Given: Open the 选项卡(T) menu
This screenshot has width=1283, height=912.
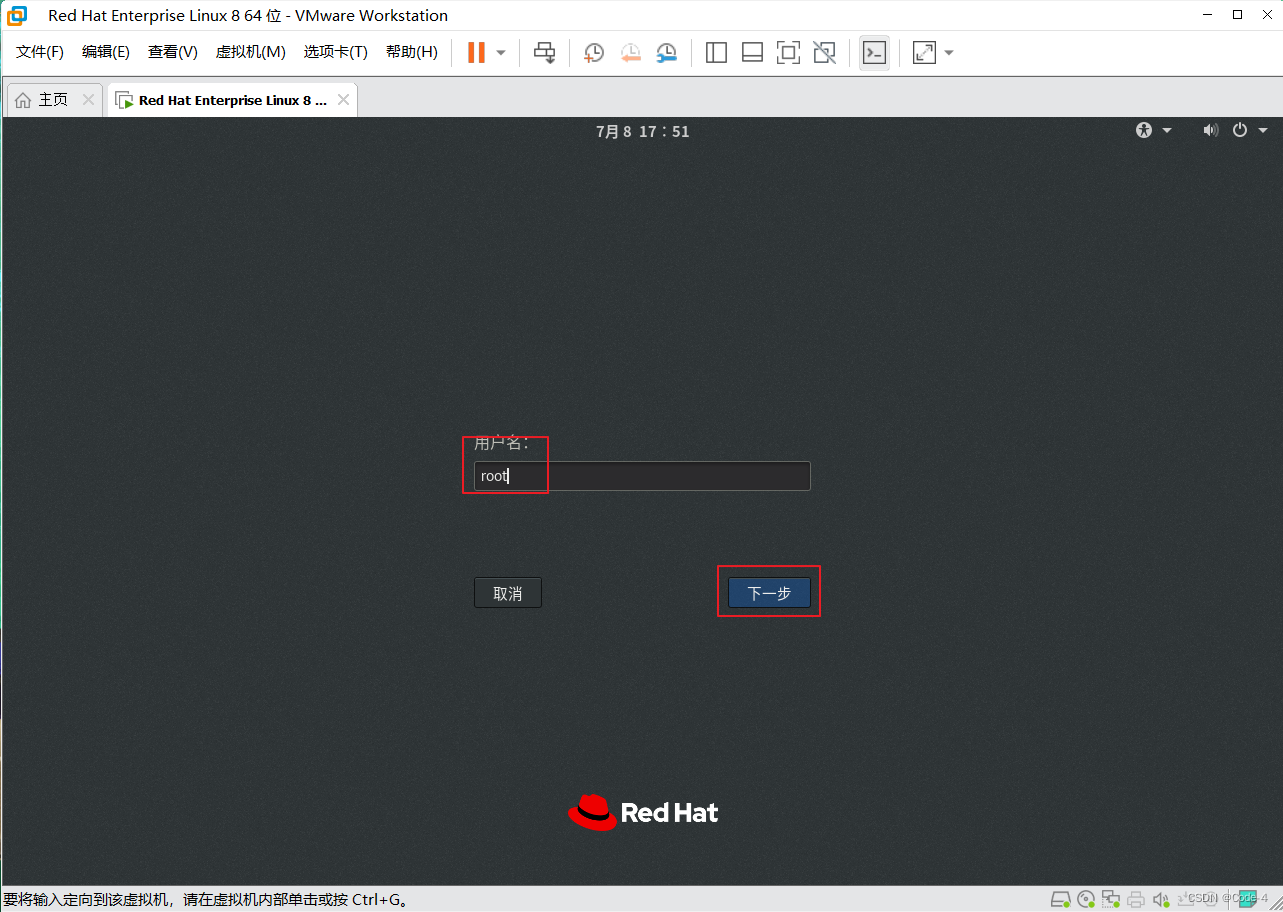Looking at the screenshot, I should pyautogui.click(x=336, y=52).
